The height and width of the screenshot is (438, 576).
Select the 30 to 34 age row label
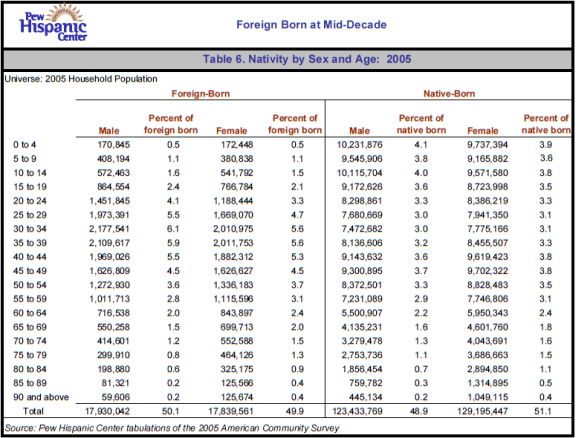pos(30,229)
